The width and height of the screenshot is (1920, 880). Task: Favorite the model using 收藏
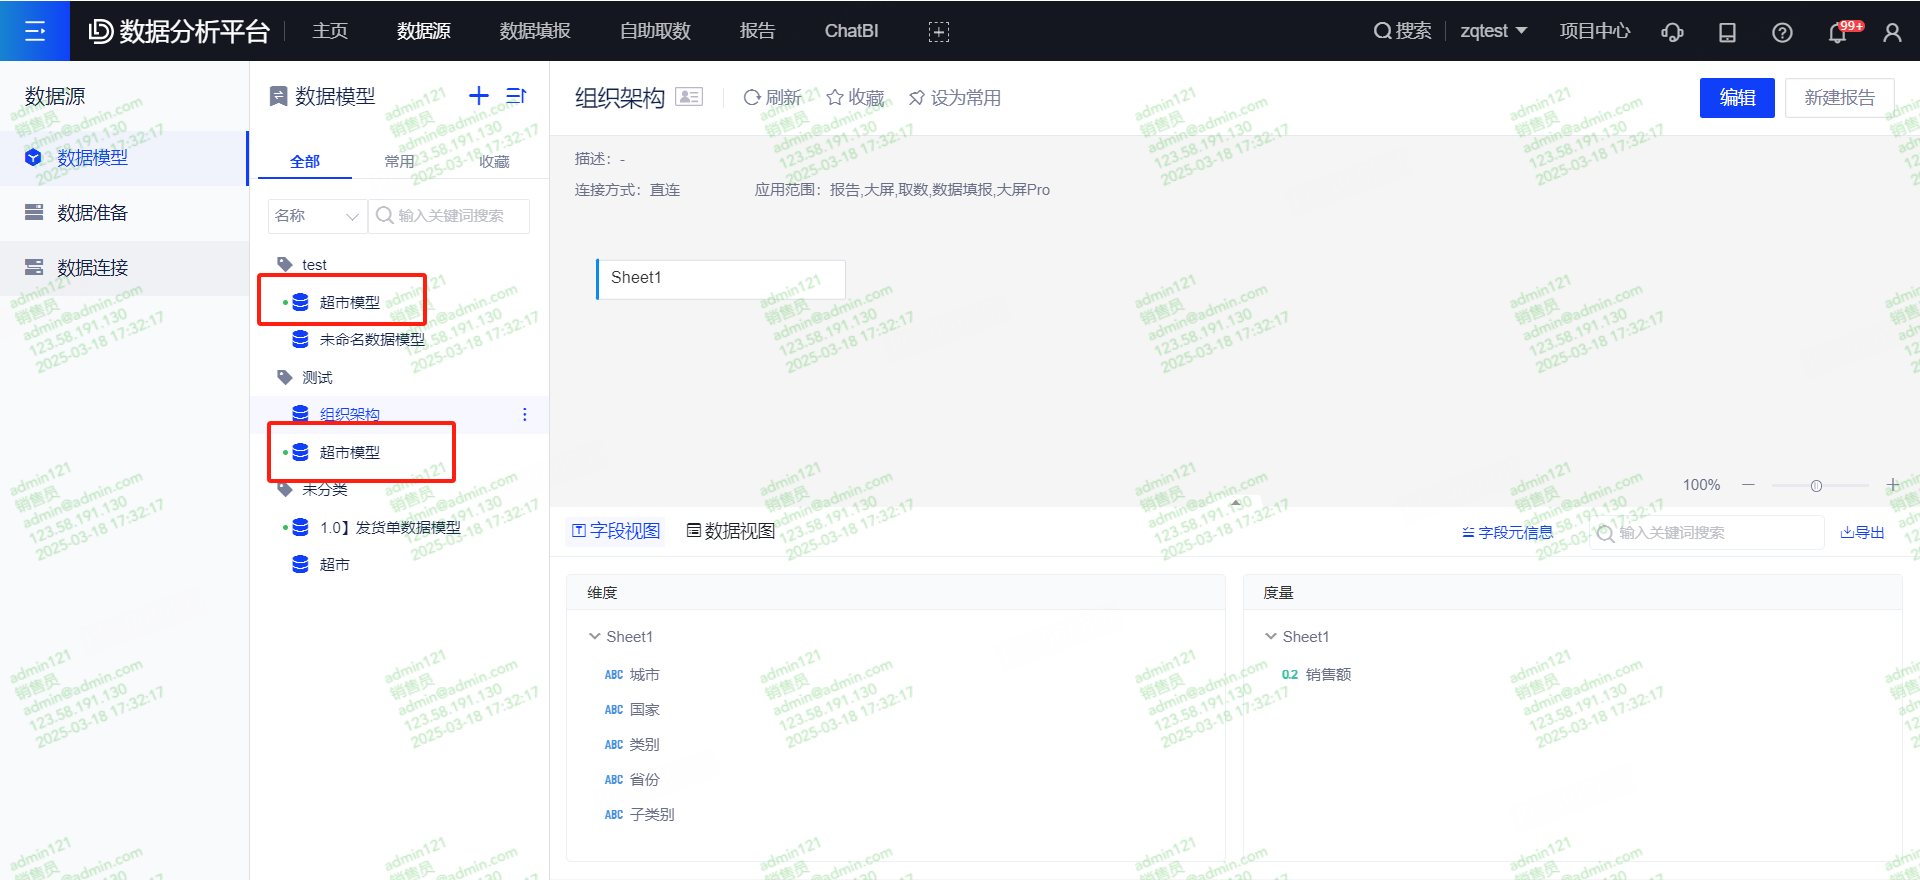click(855, 98)
